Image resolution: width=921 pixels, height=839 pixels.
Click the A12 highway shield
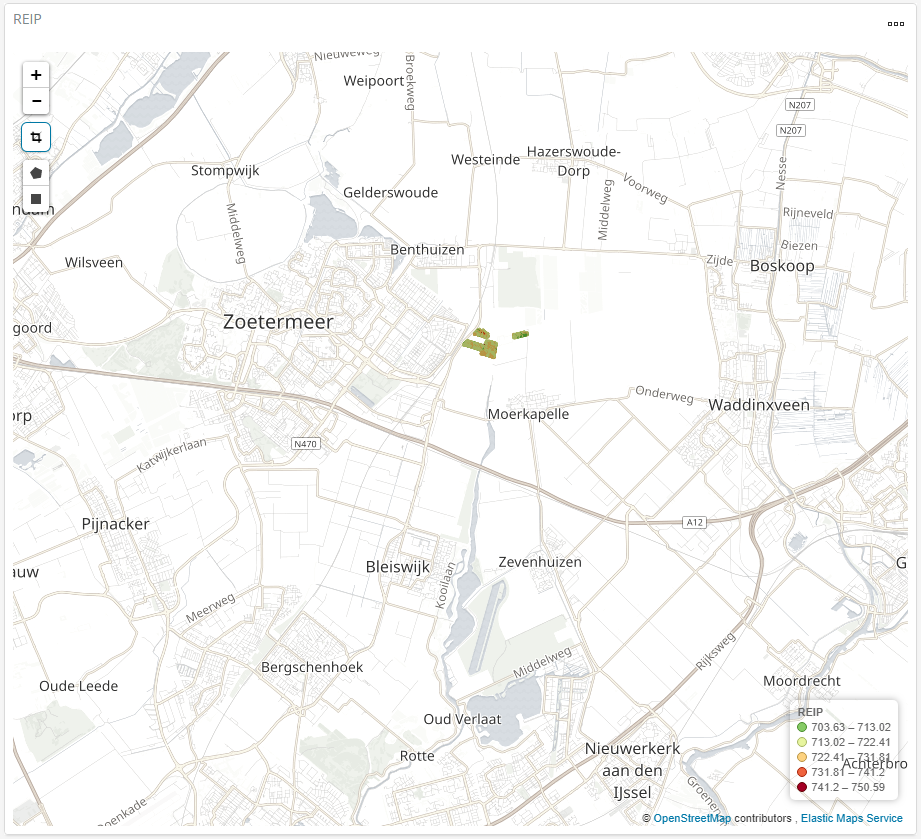tap(694, 522)
